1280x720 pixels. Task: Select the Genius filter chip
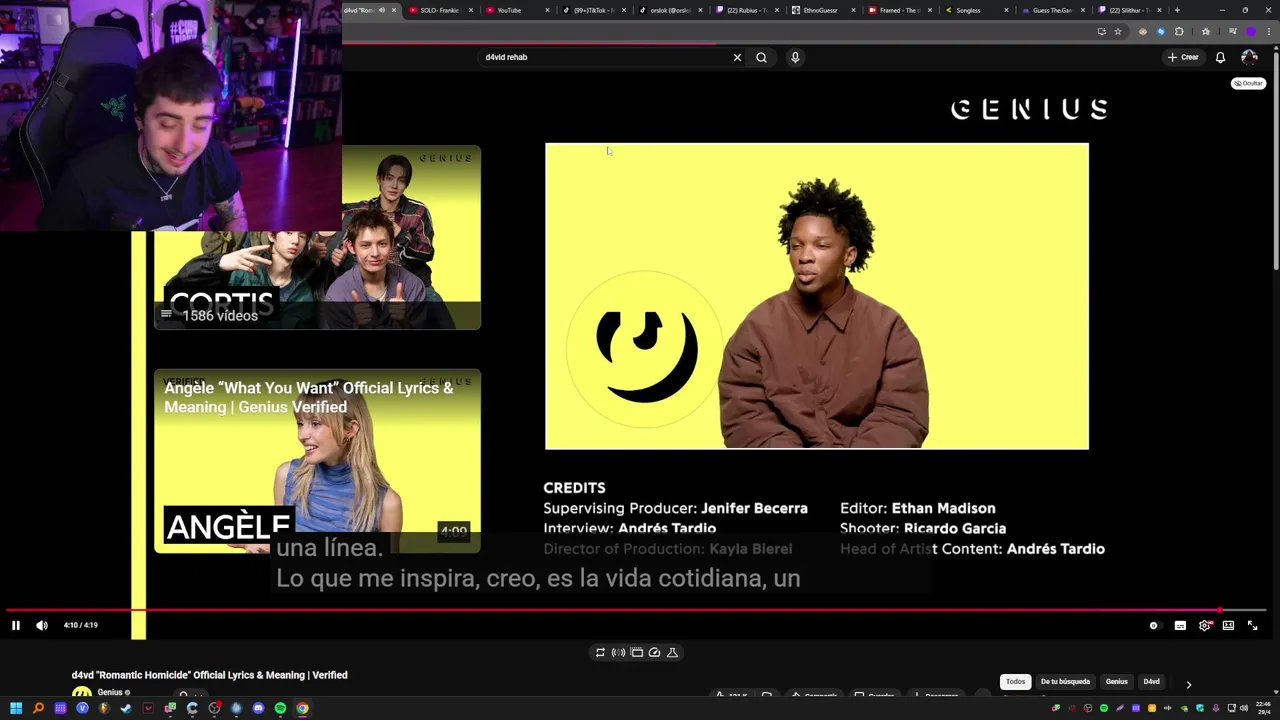click(x=1116, y=682)
